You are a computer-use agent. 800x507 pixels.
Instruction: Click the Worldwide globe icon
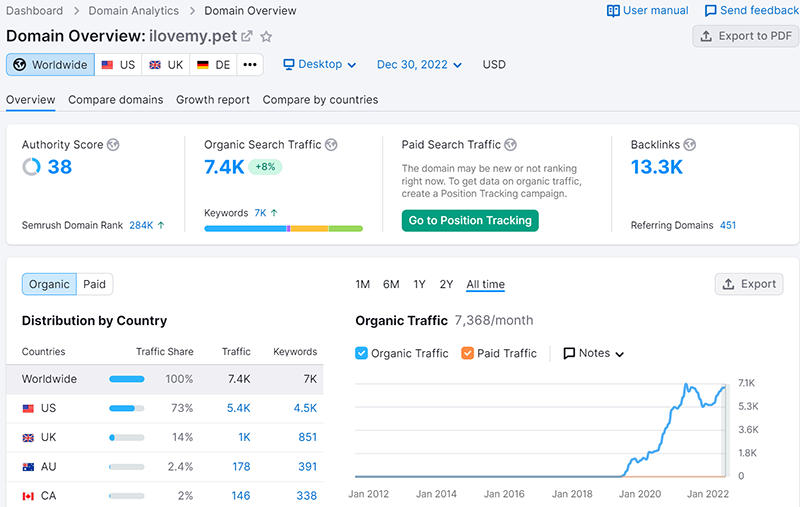19,65
